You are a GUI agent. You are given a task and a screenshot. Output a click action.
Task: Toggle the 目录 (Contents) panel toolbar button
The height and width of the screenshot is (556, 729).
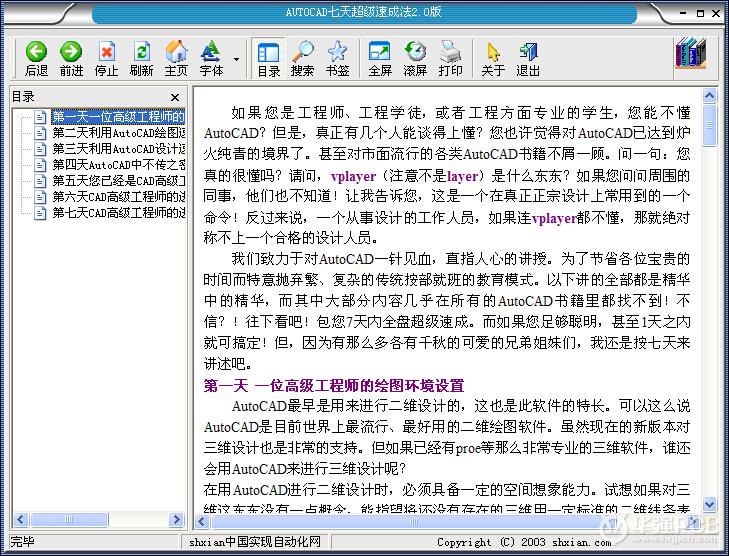(x=268, y=58)
